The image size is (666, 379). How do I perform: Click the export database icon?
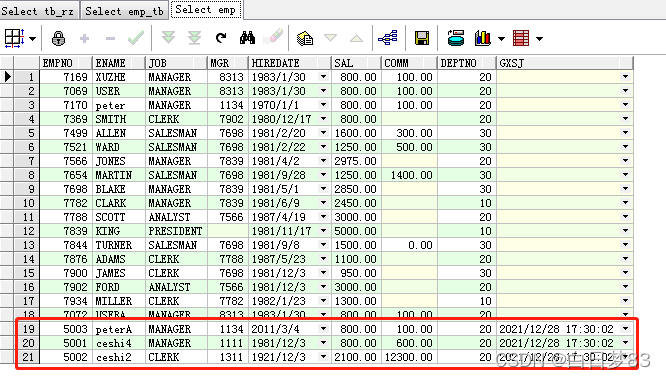[x=456, y=38]
